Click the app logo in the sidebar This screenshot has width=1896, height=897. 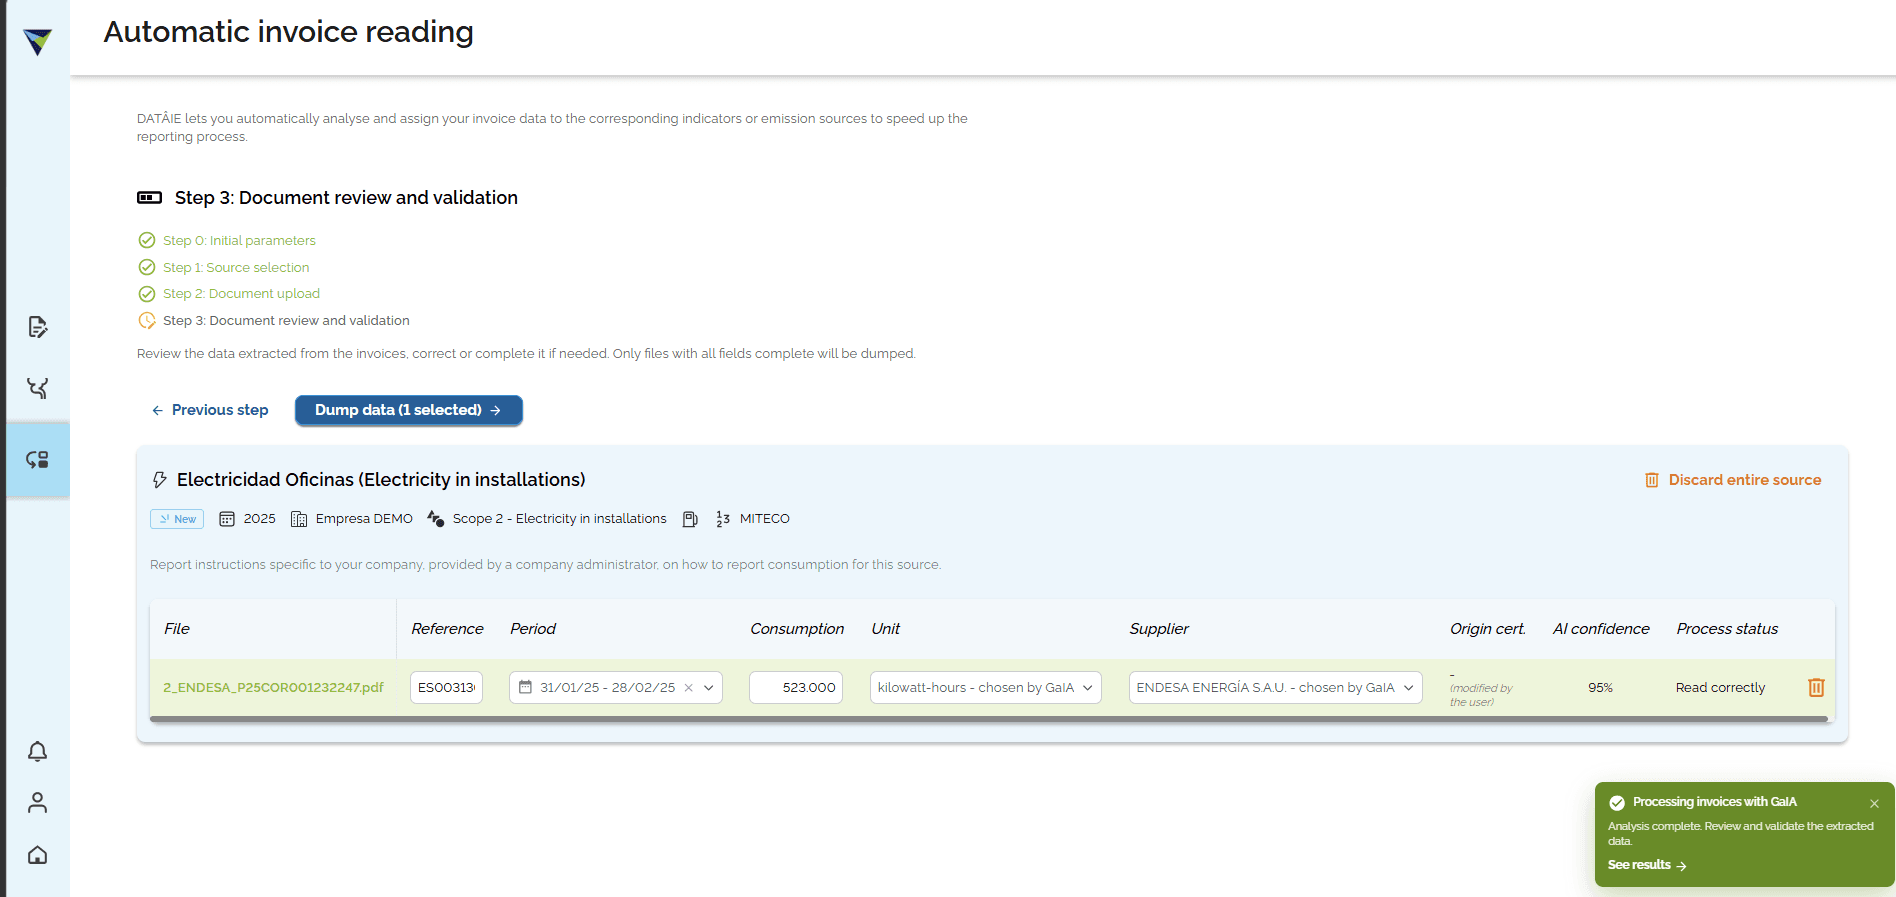pos(38,41)
